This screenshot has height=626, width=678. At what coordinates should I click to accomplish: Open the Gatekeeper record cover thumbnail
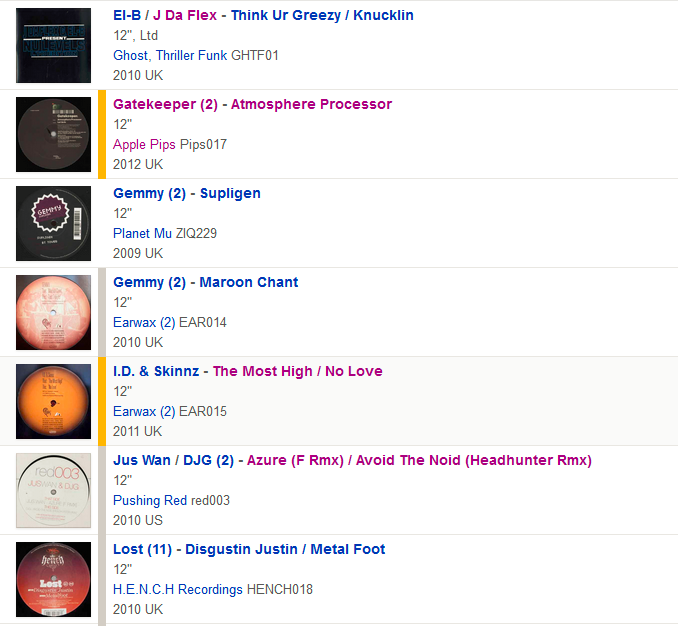click(x=53, y=134)
